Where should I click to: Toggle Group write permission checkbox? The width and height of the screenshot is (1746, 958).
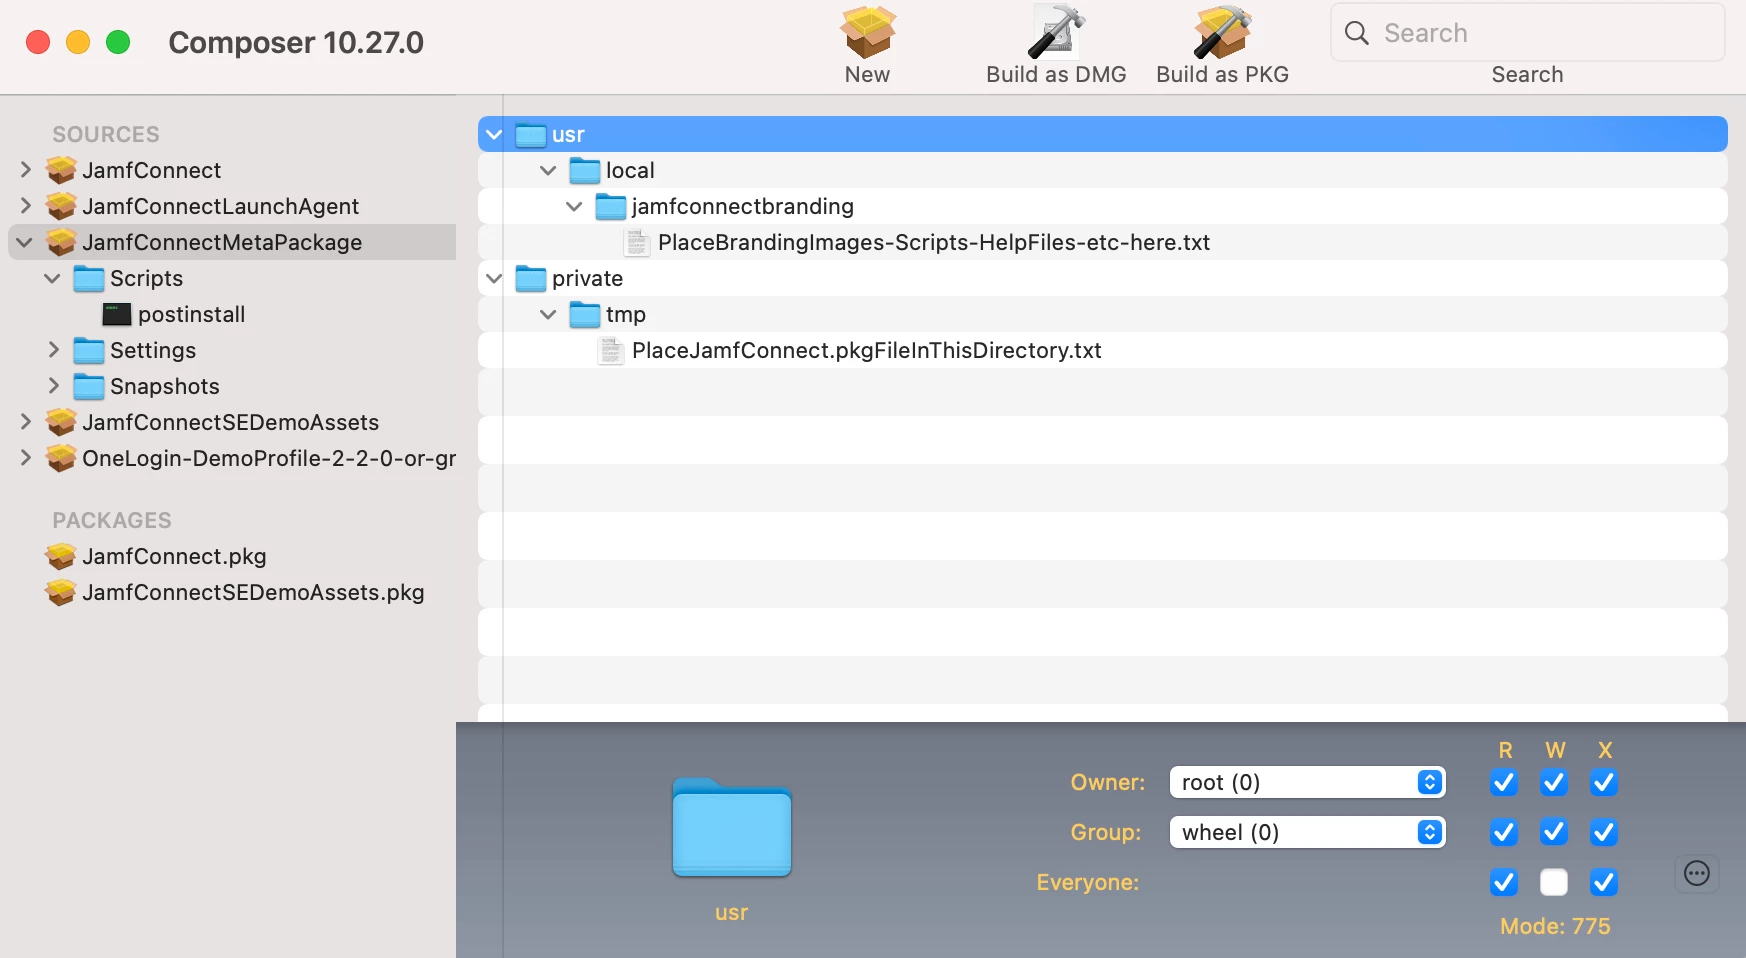click(1554, 832)
